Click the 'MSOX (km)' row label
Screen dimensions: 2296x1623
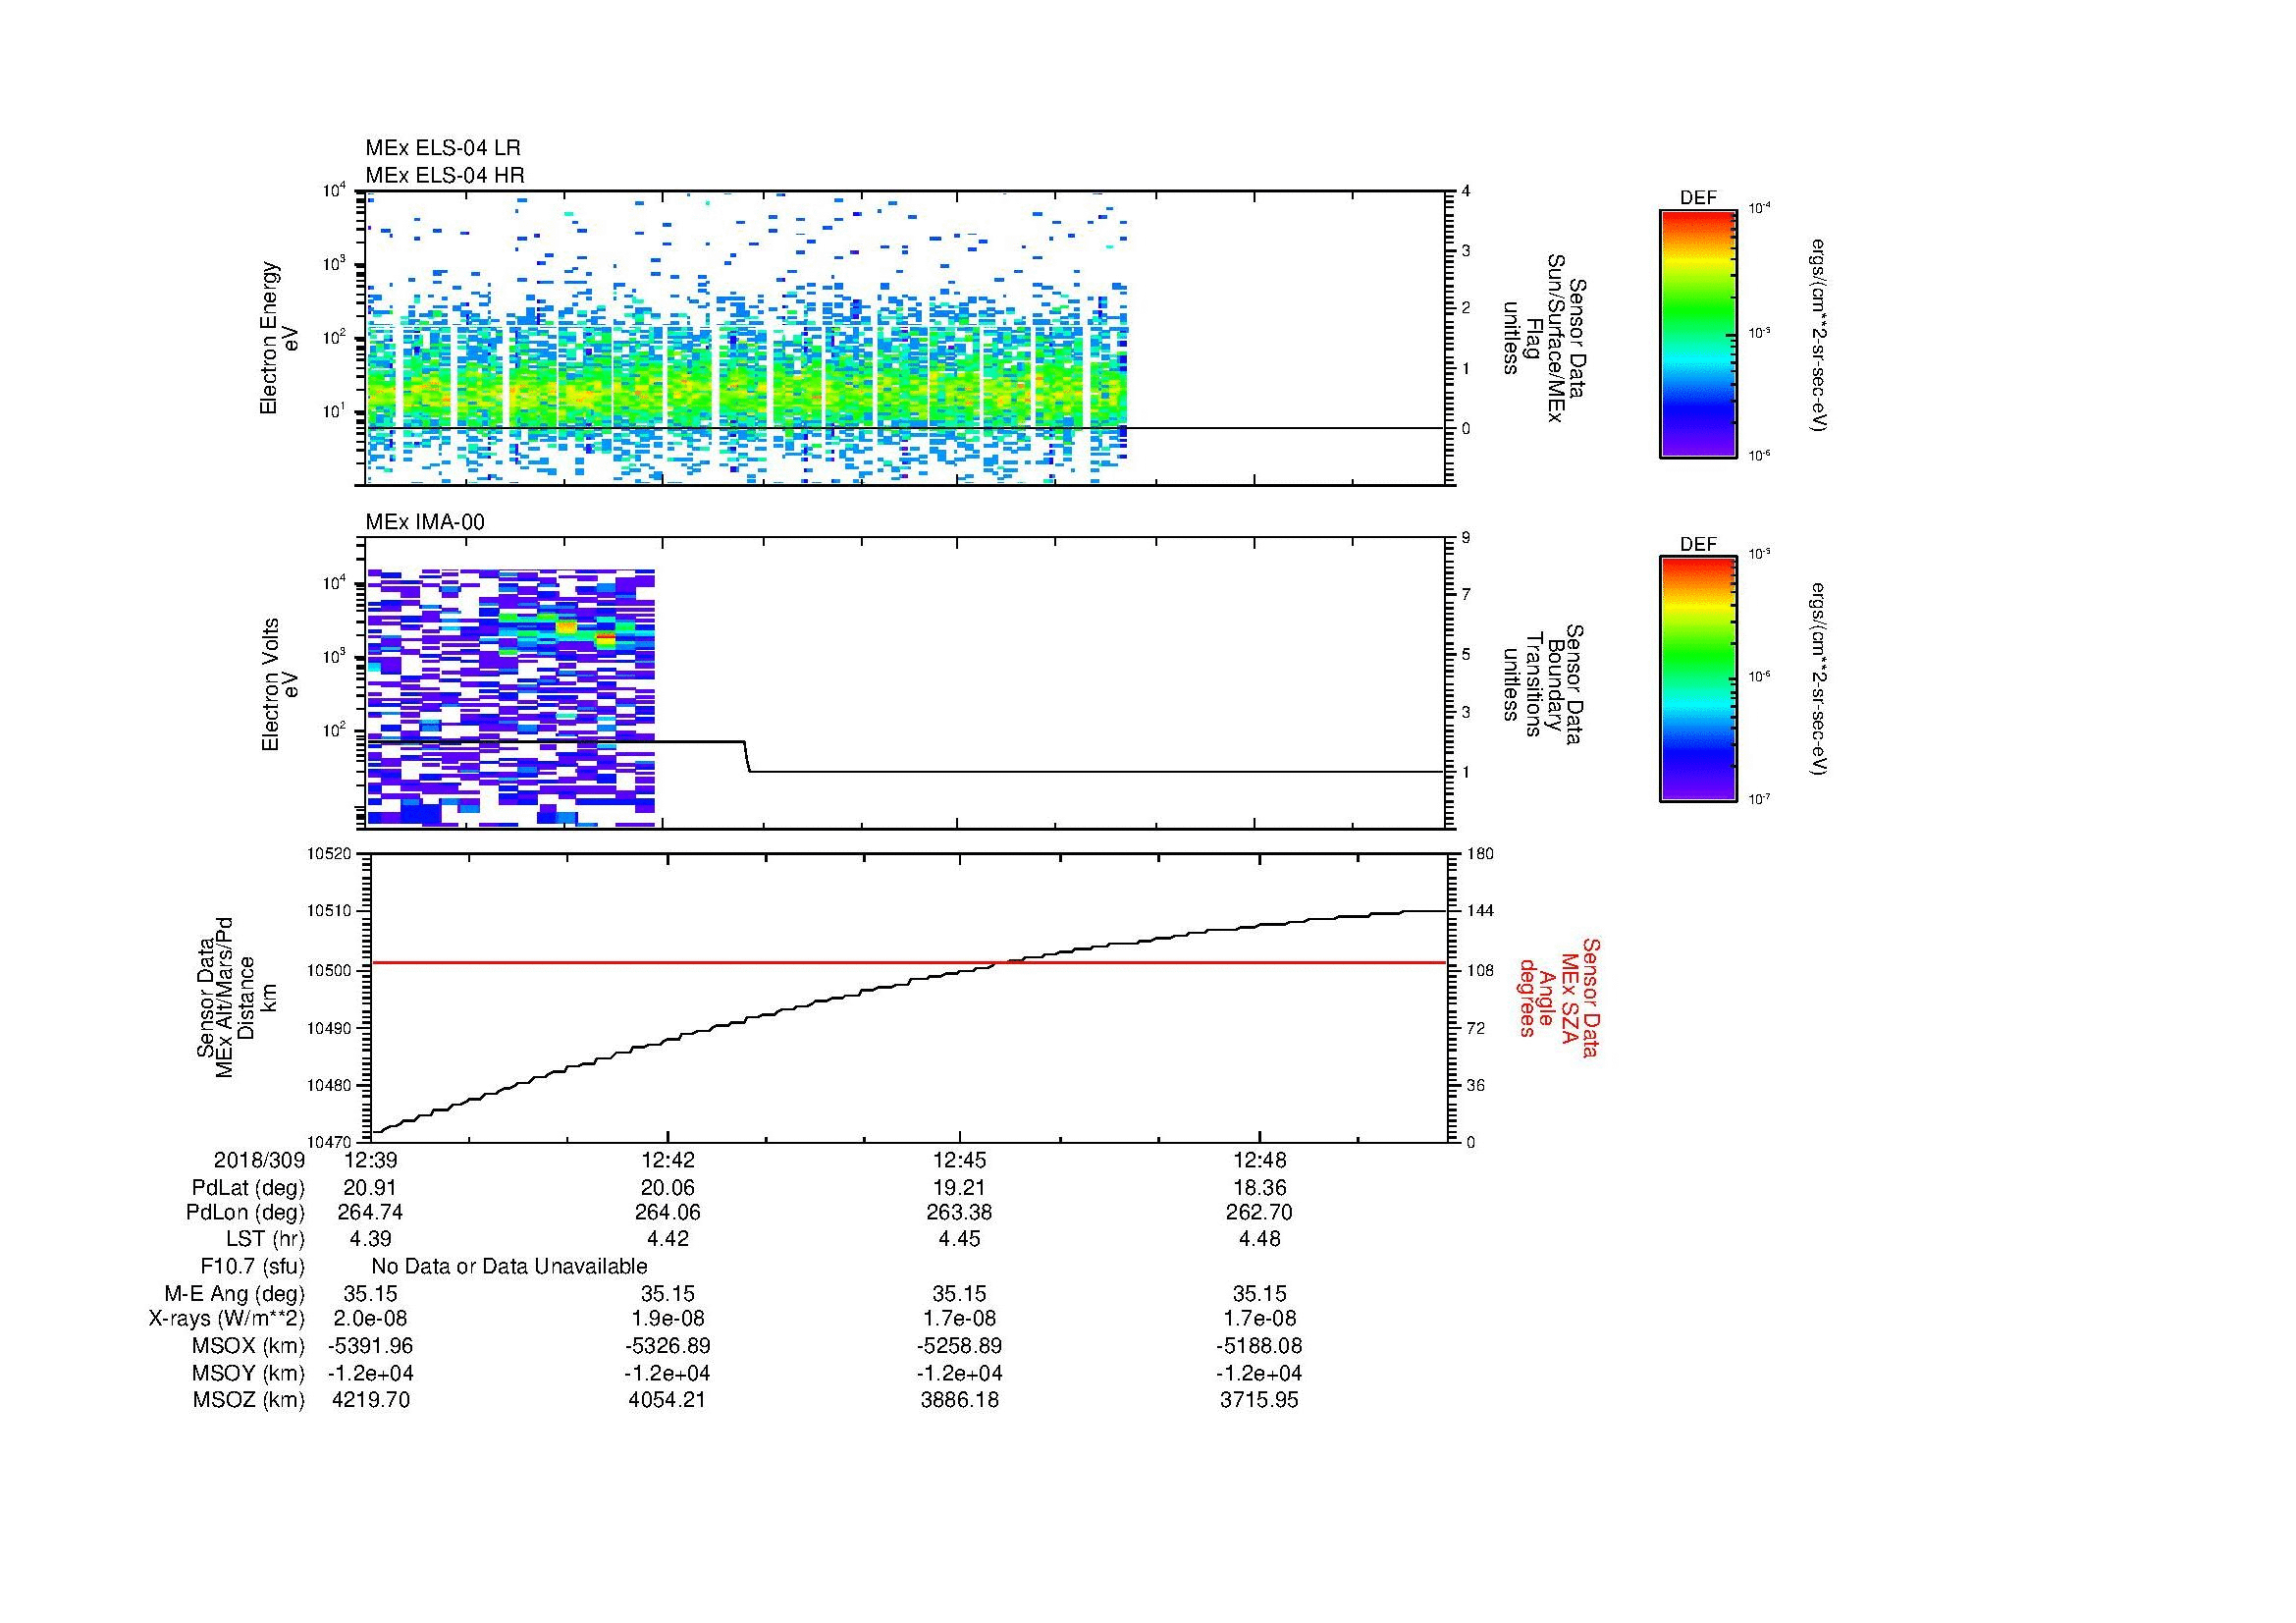[248, 1347]
